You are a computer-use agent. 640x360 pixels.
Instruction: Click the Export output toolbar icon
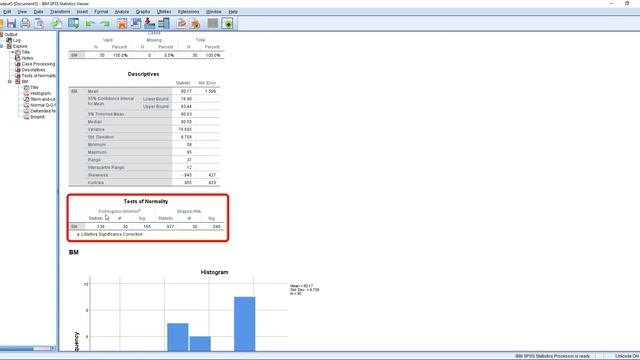coord(57,23)
